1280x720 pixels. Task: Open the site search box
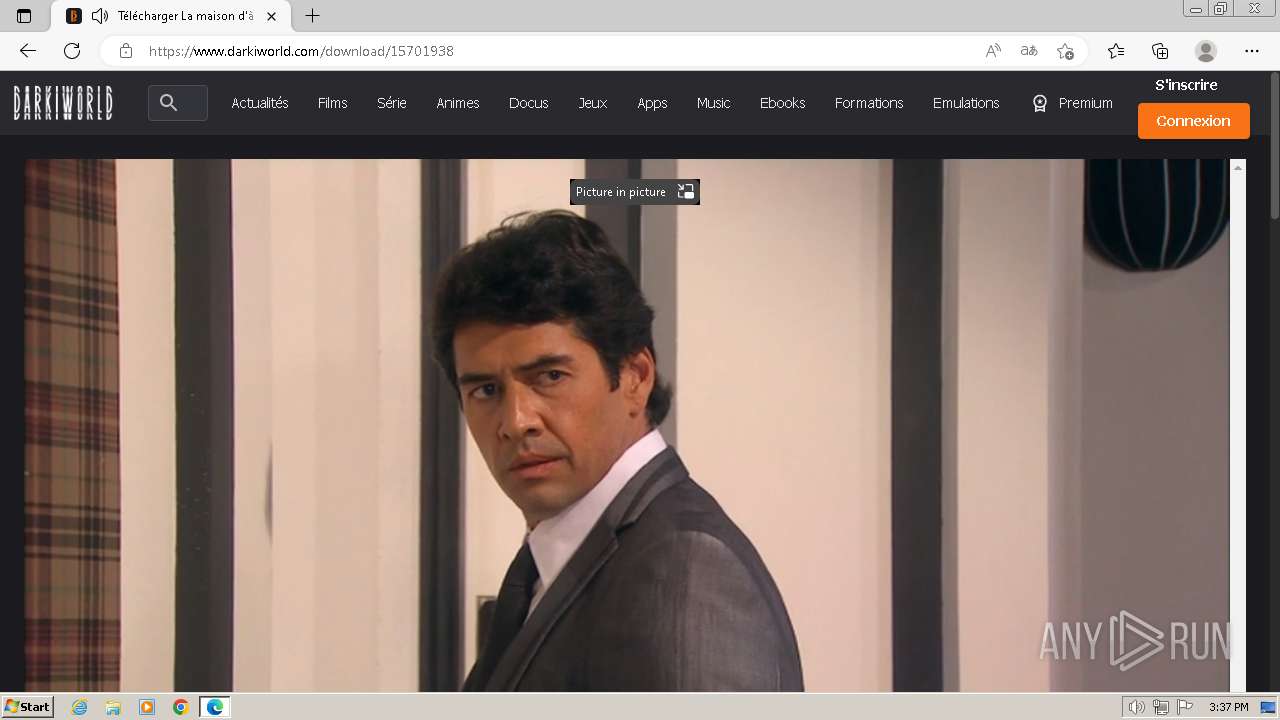(x=178, y=103)
